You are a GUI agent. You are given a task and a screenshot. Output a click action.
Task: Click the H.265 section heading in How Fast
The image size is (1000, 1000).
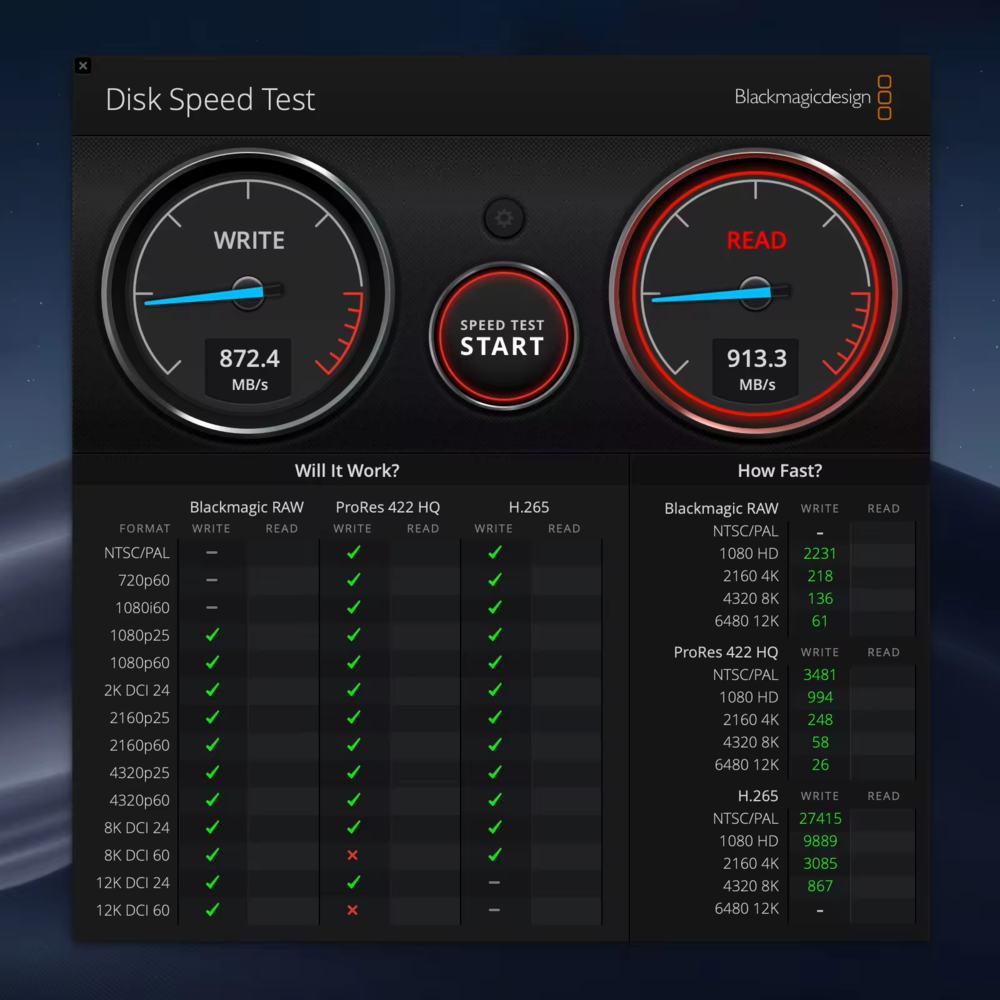click(758, 796)
